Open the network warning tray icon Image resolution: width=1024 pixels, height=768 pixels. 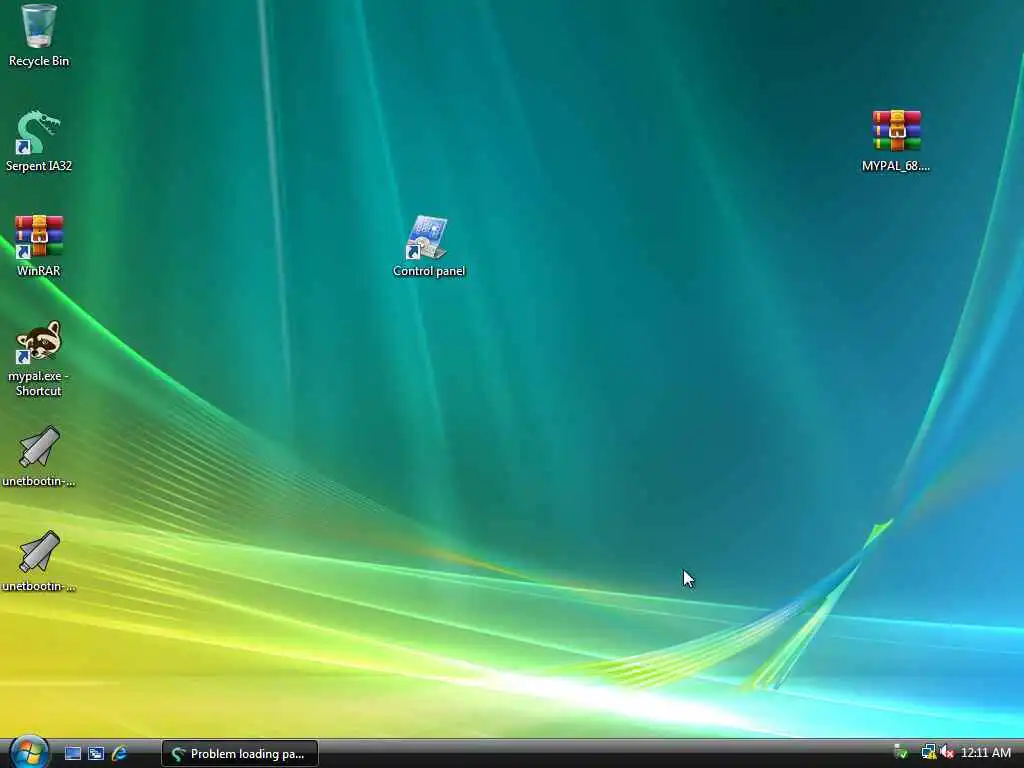point(928,752)
